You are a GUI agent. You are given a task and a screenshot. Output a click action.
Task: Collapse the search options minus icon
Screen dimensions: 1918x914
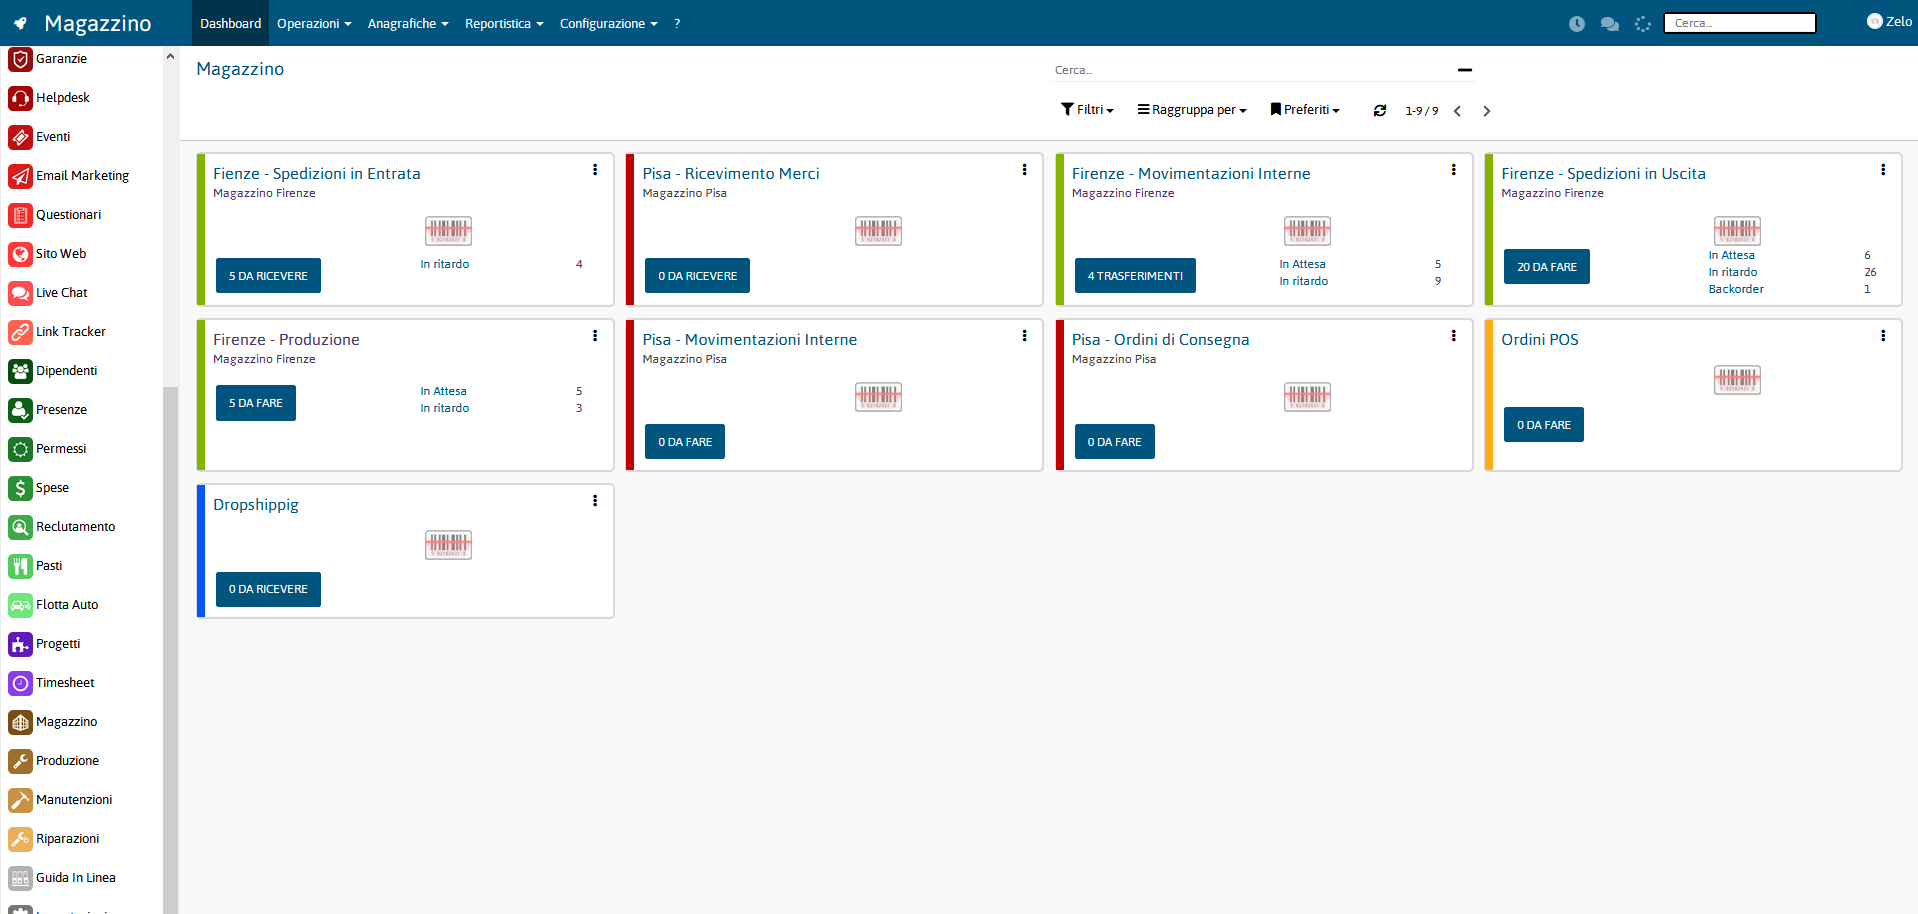tap(1465, 70)
